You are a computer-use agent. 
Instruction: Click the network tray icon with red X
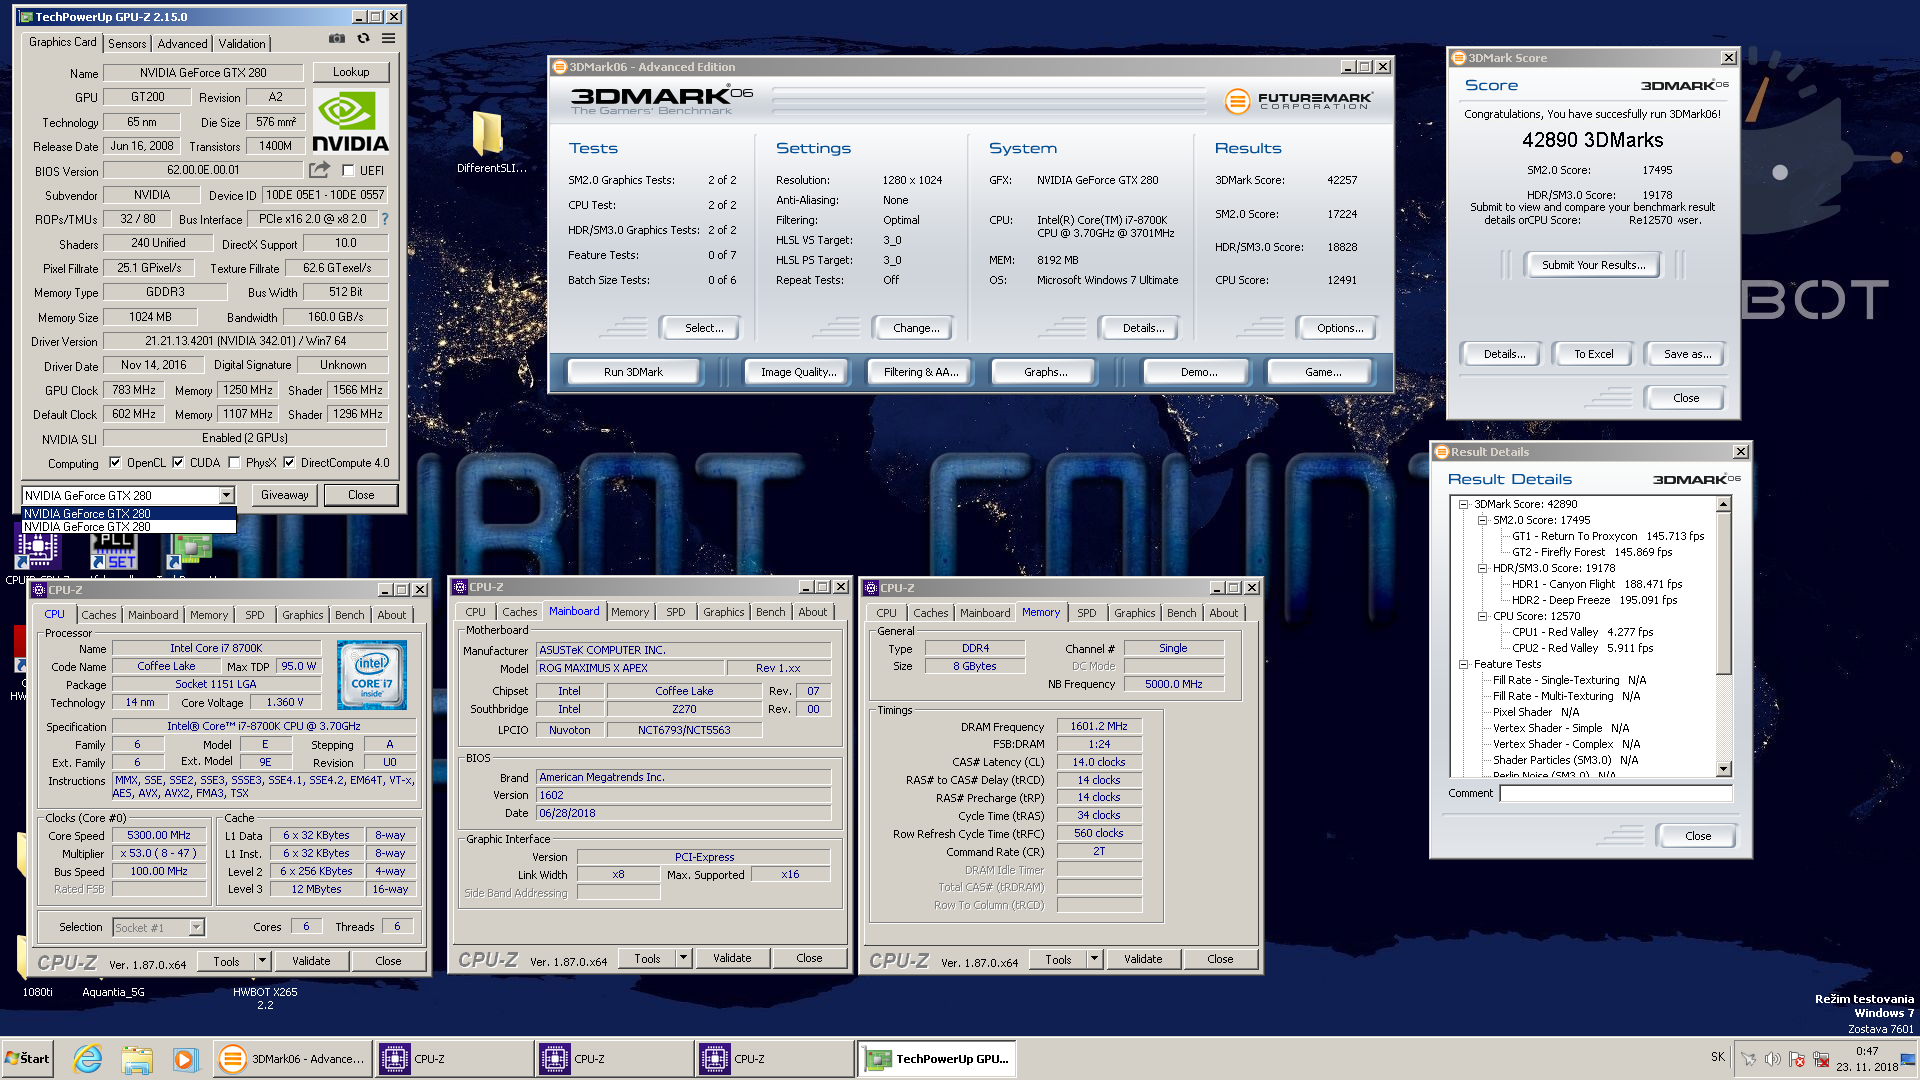(1821, 1059)
